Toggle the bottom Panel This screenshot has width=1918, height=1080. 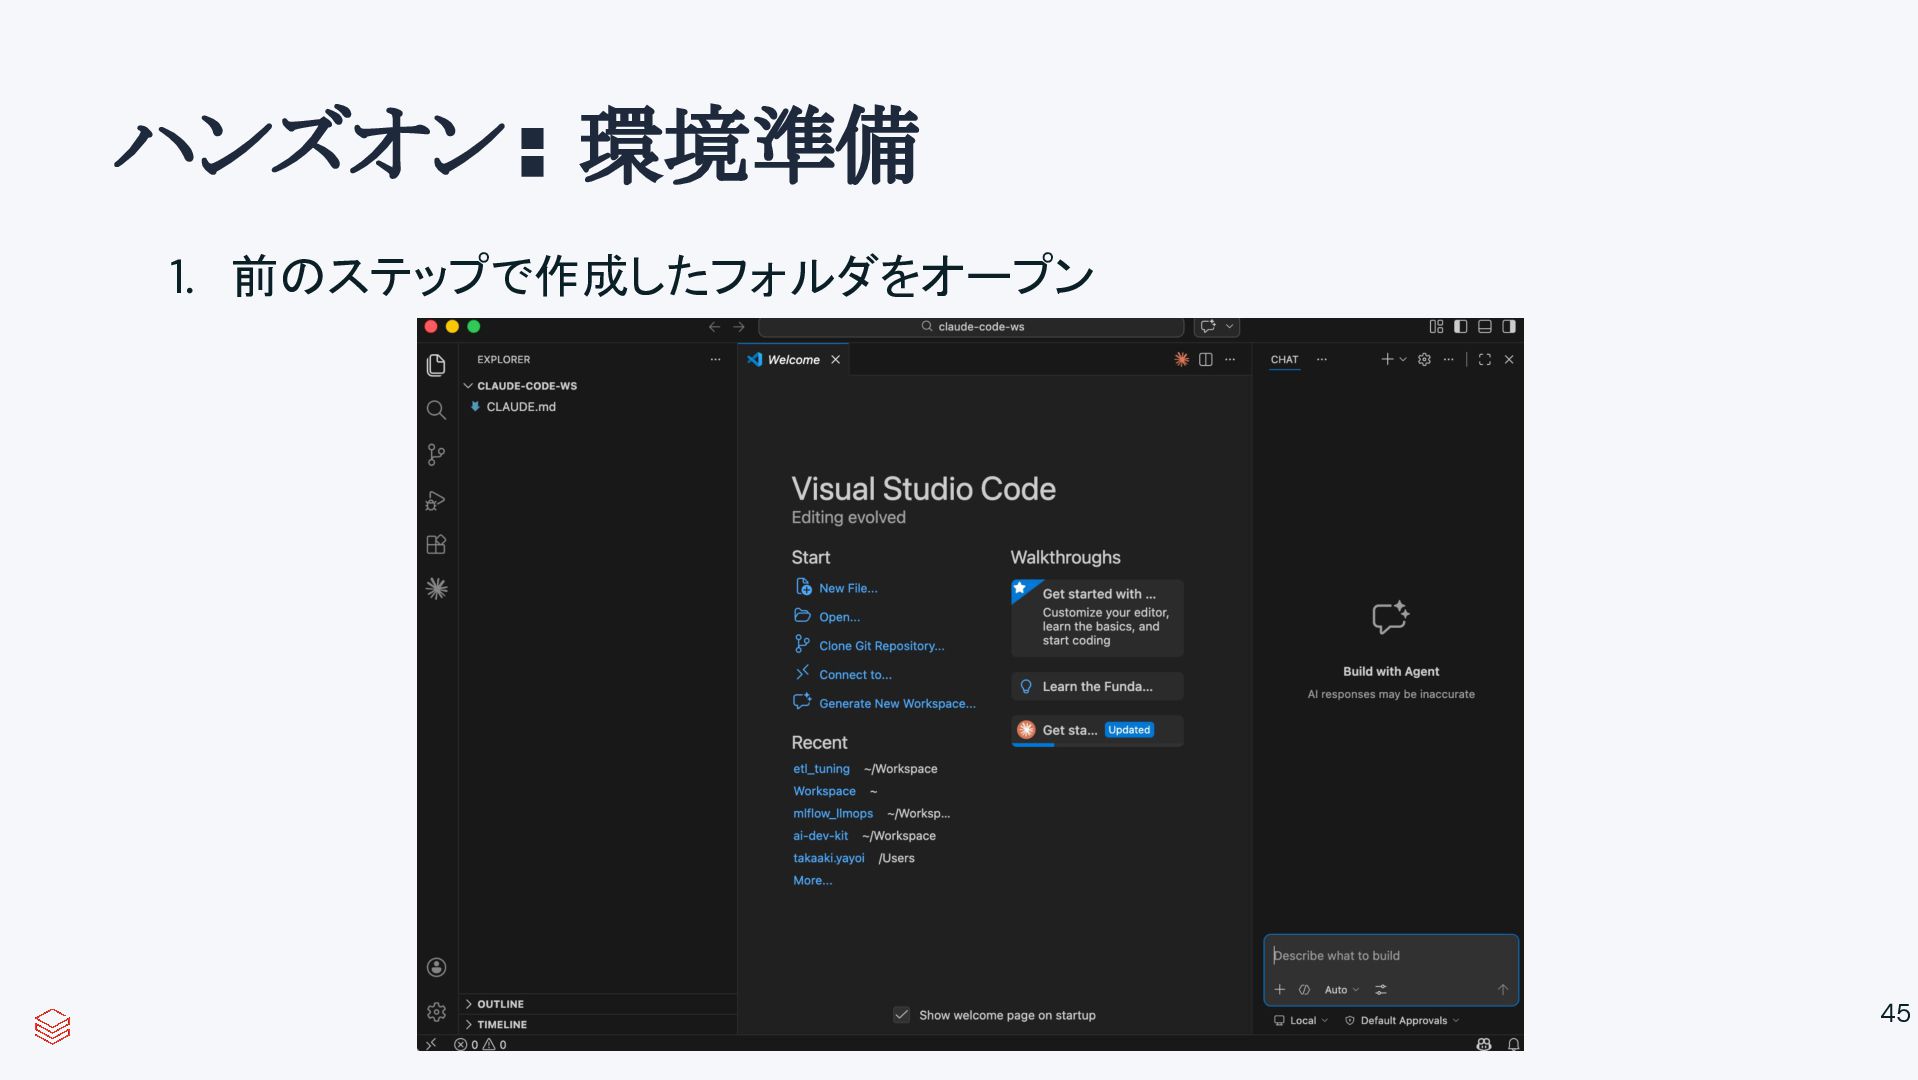1485,327
